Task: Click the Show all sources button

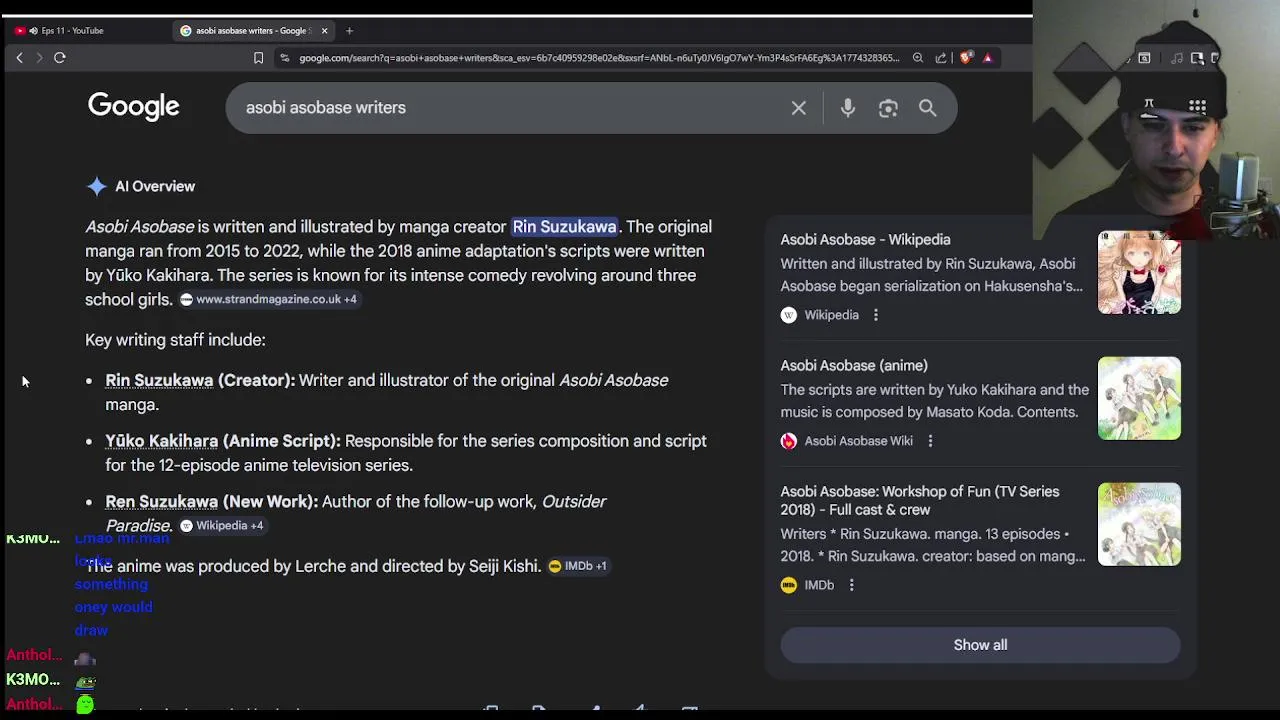Action: click(980, 645)
